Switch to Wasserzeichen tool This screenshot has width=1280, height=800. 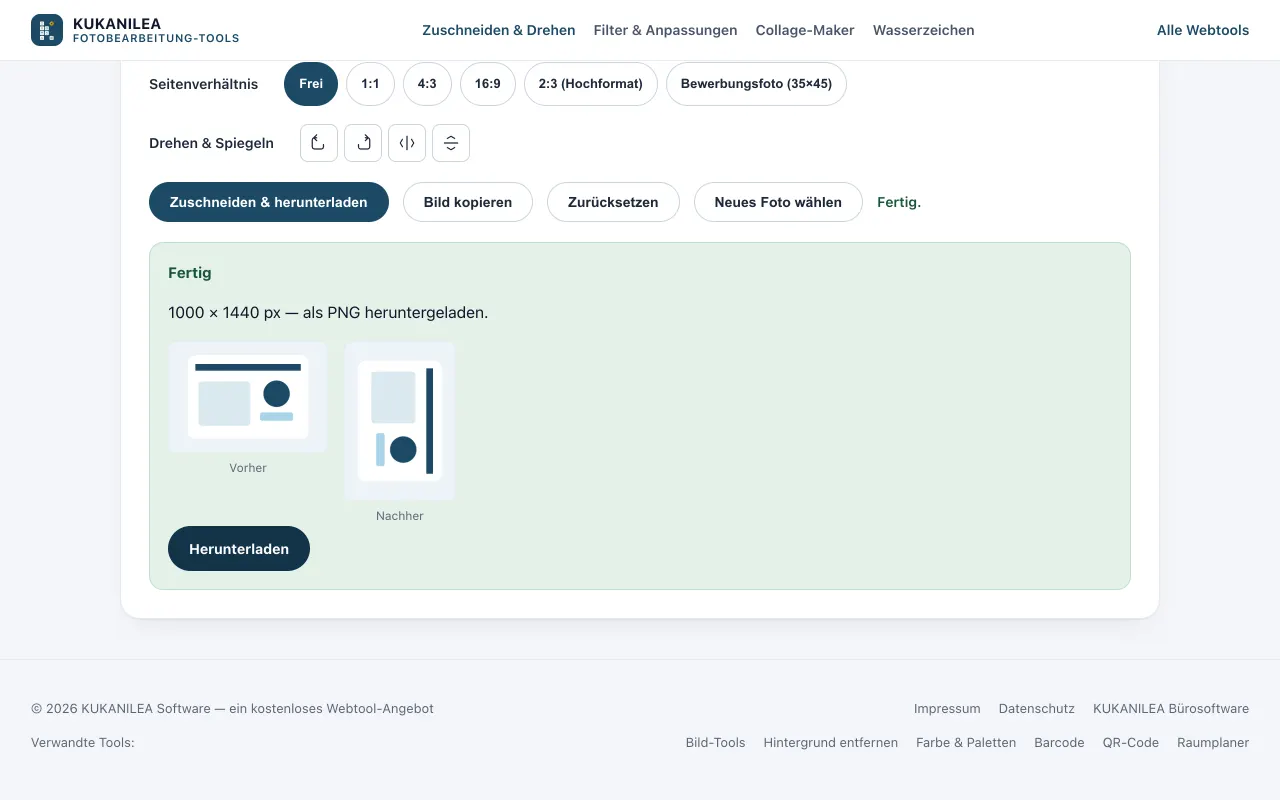[x=924, y=30]
